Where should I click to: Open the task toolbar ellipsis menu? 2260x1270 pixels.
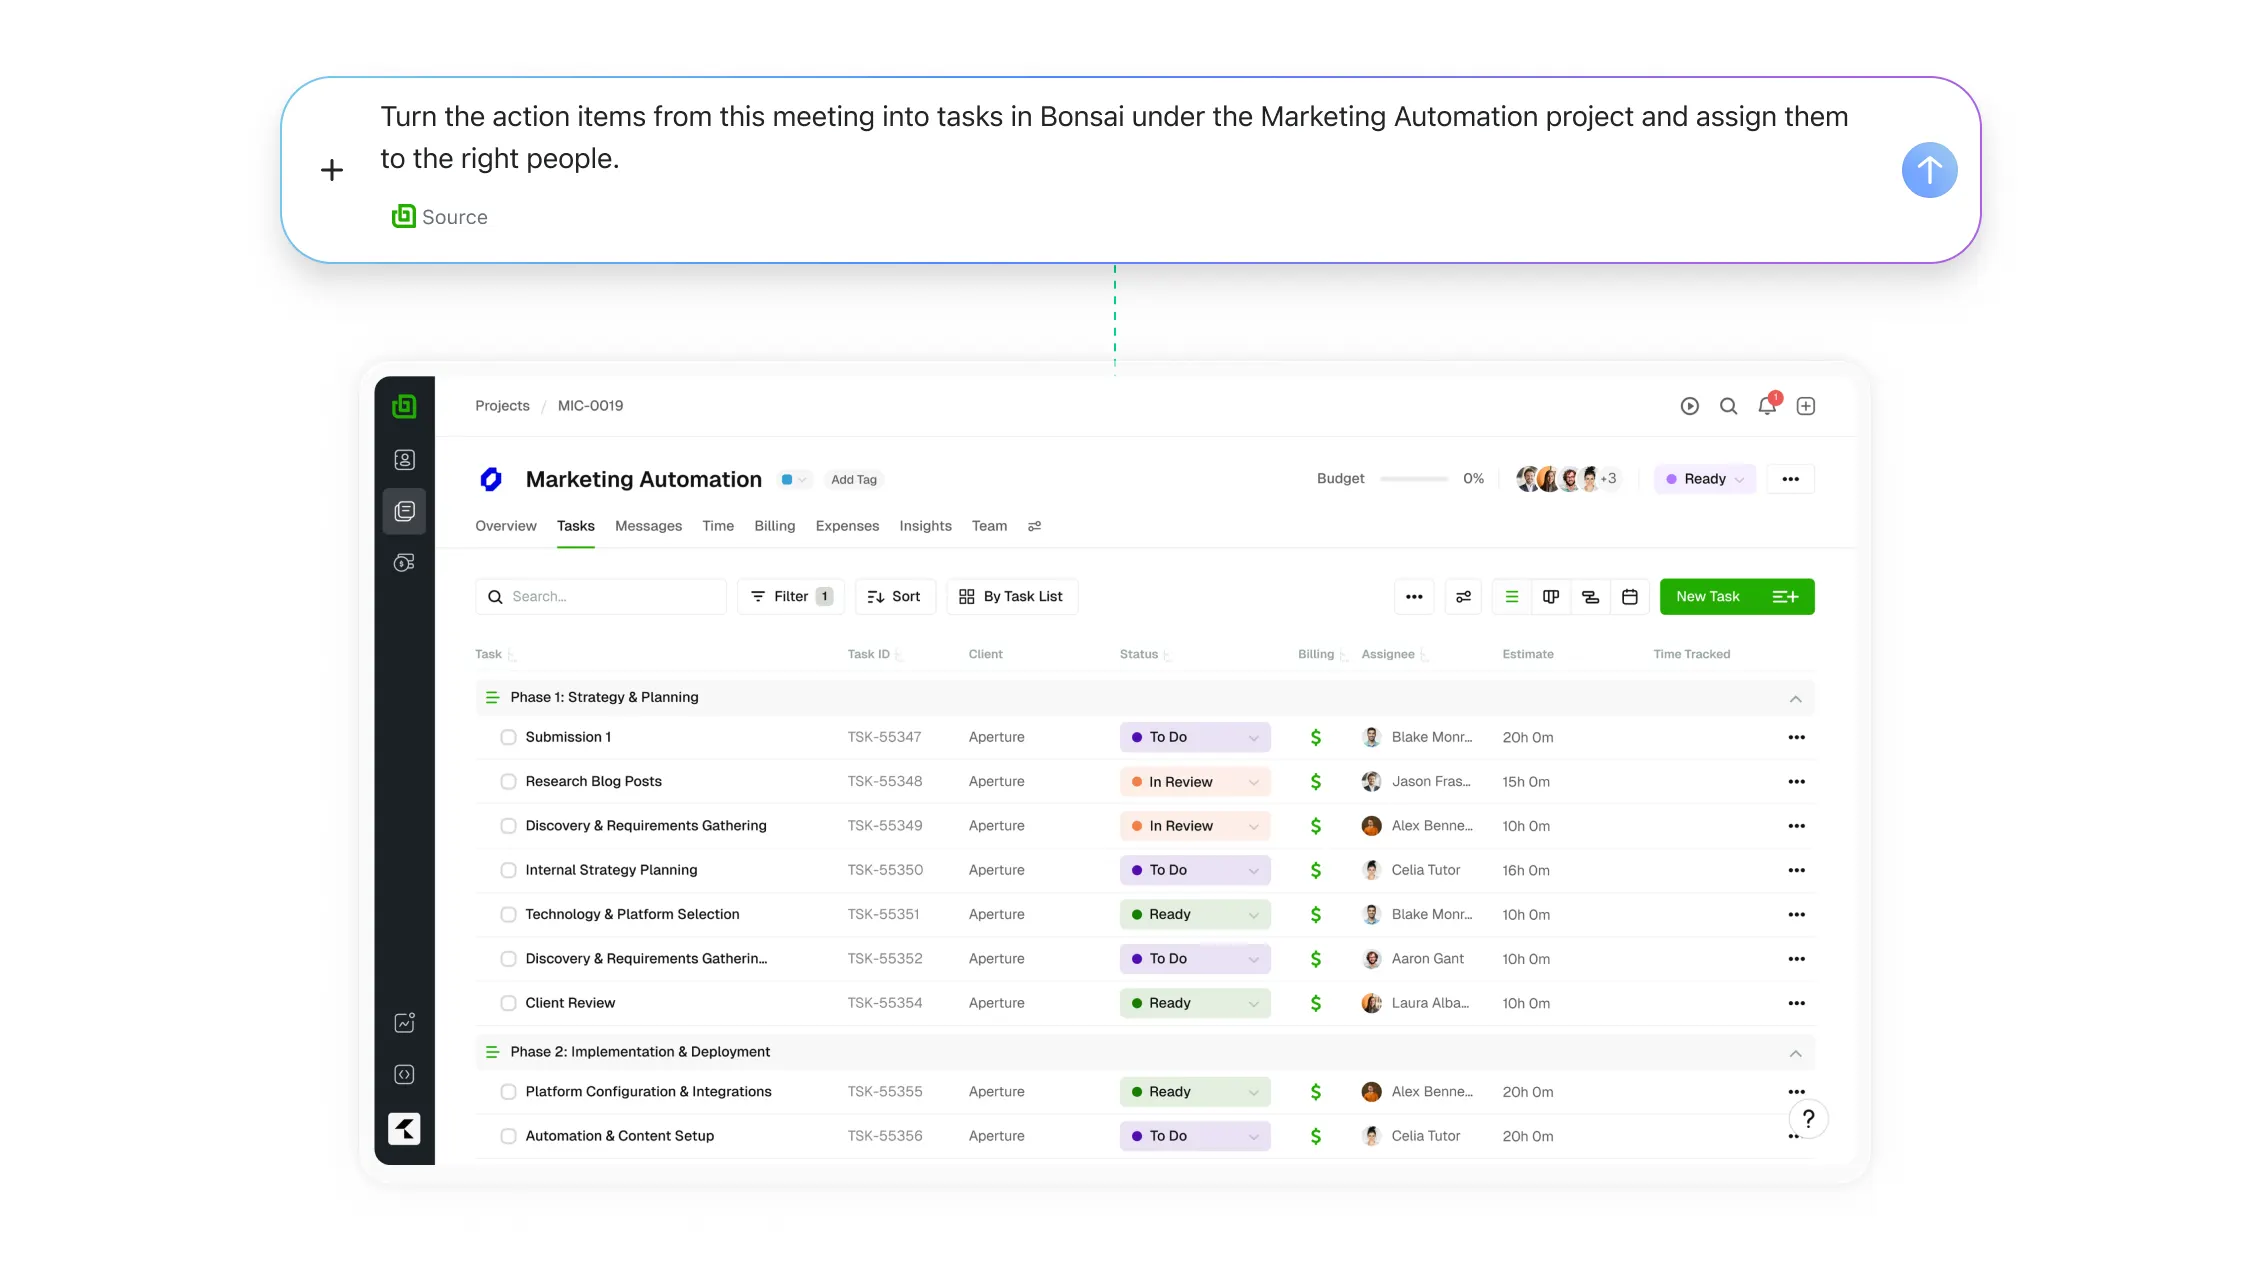click(1414, 597)
